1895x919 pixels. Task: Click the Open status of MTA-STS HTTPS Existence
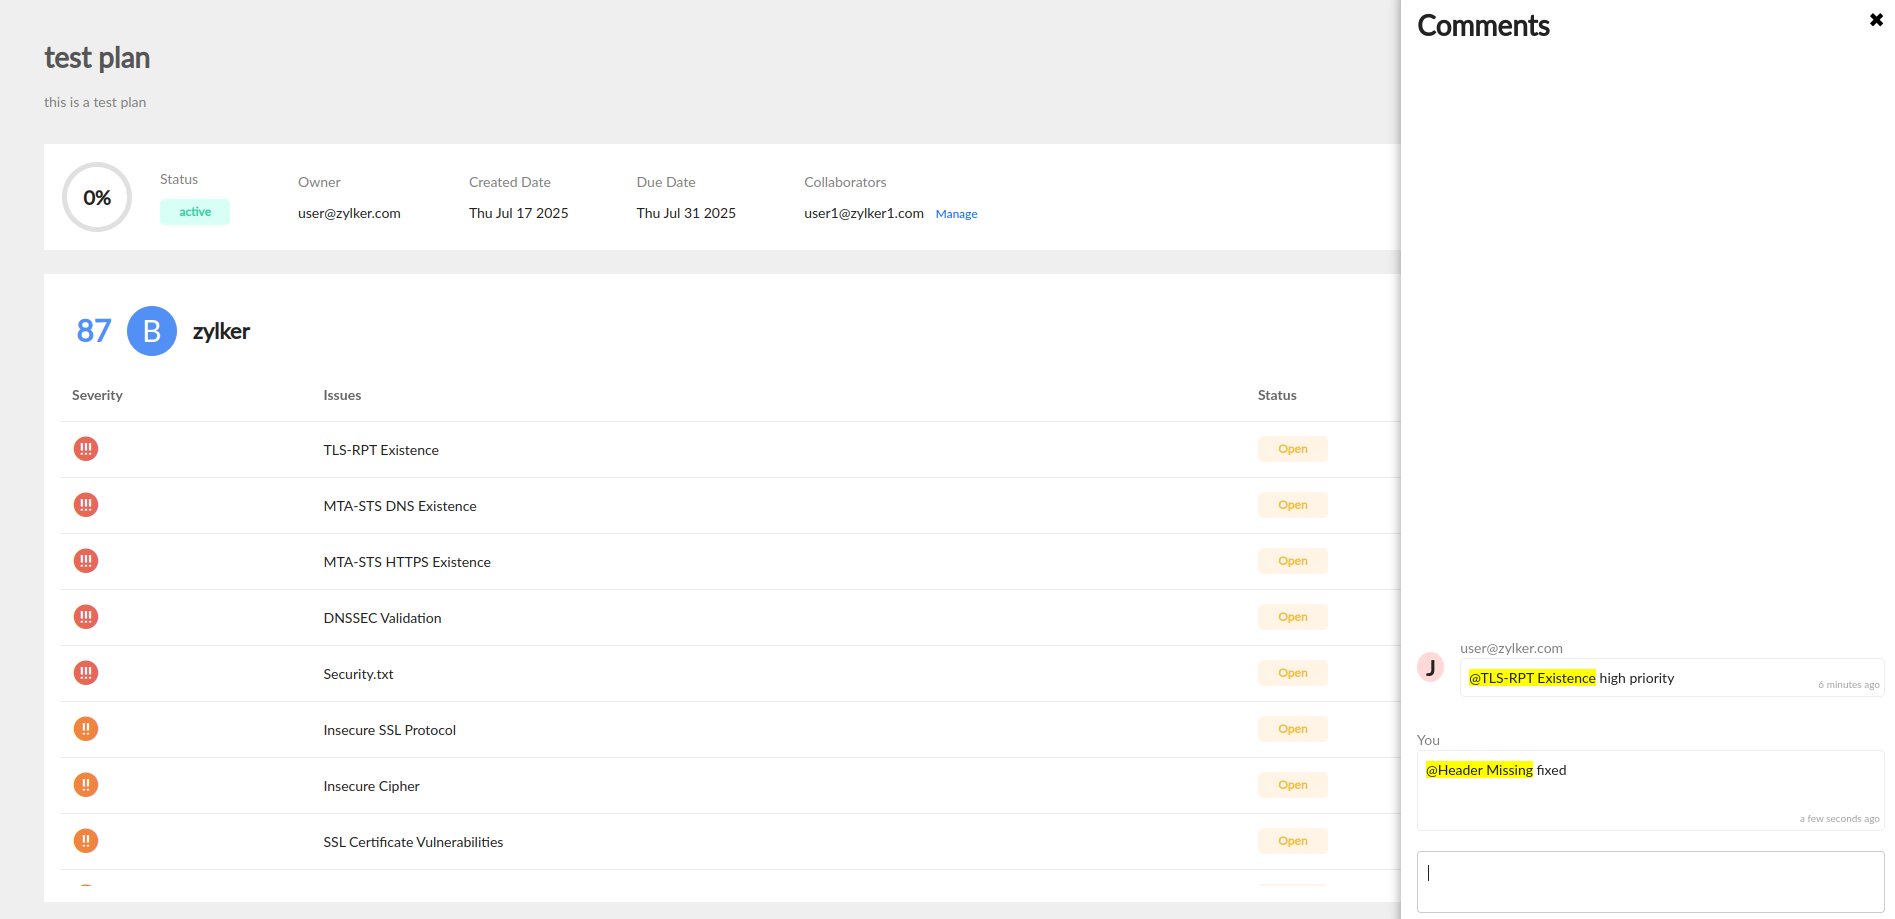tap(1292, 561)
